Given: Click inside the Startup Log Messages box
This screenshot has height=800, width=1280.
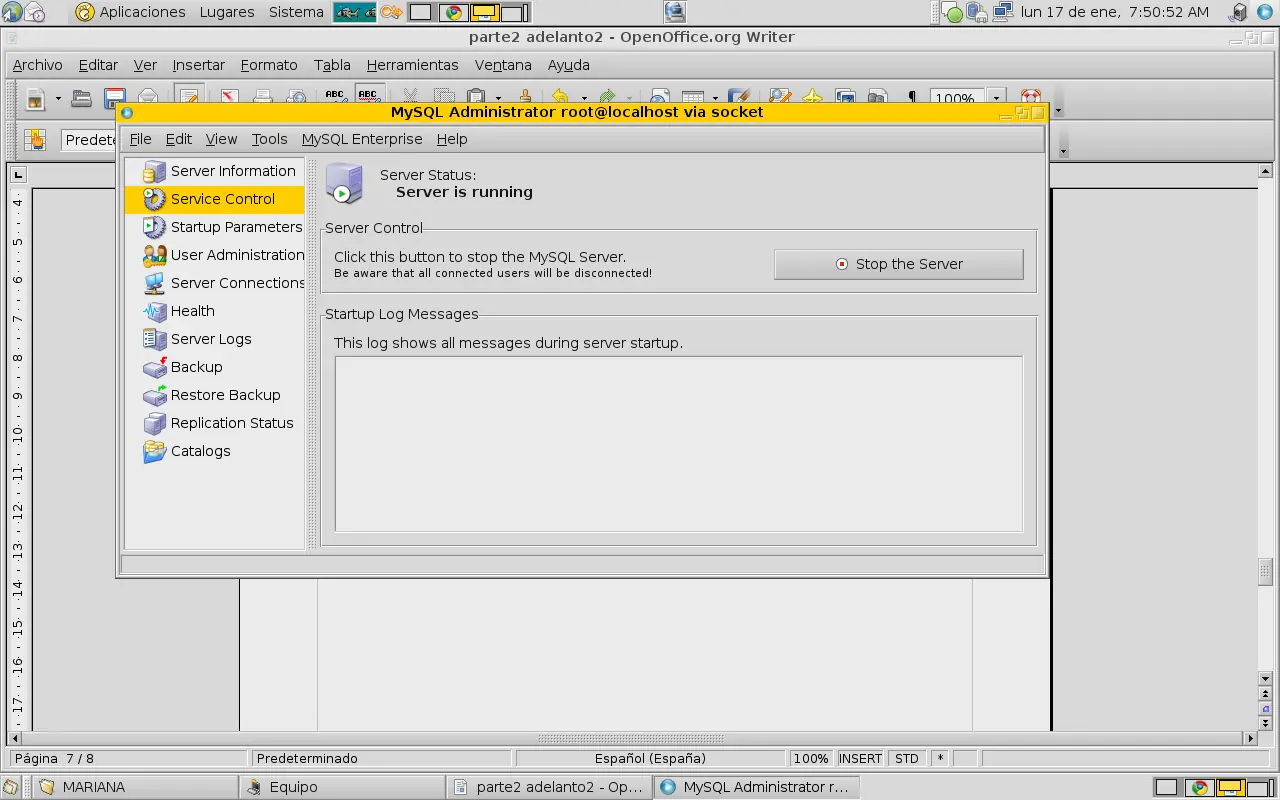Looking at the screenshot, I should pyautogui.click(x=679, y=444).
